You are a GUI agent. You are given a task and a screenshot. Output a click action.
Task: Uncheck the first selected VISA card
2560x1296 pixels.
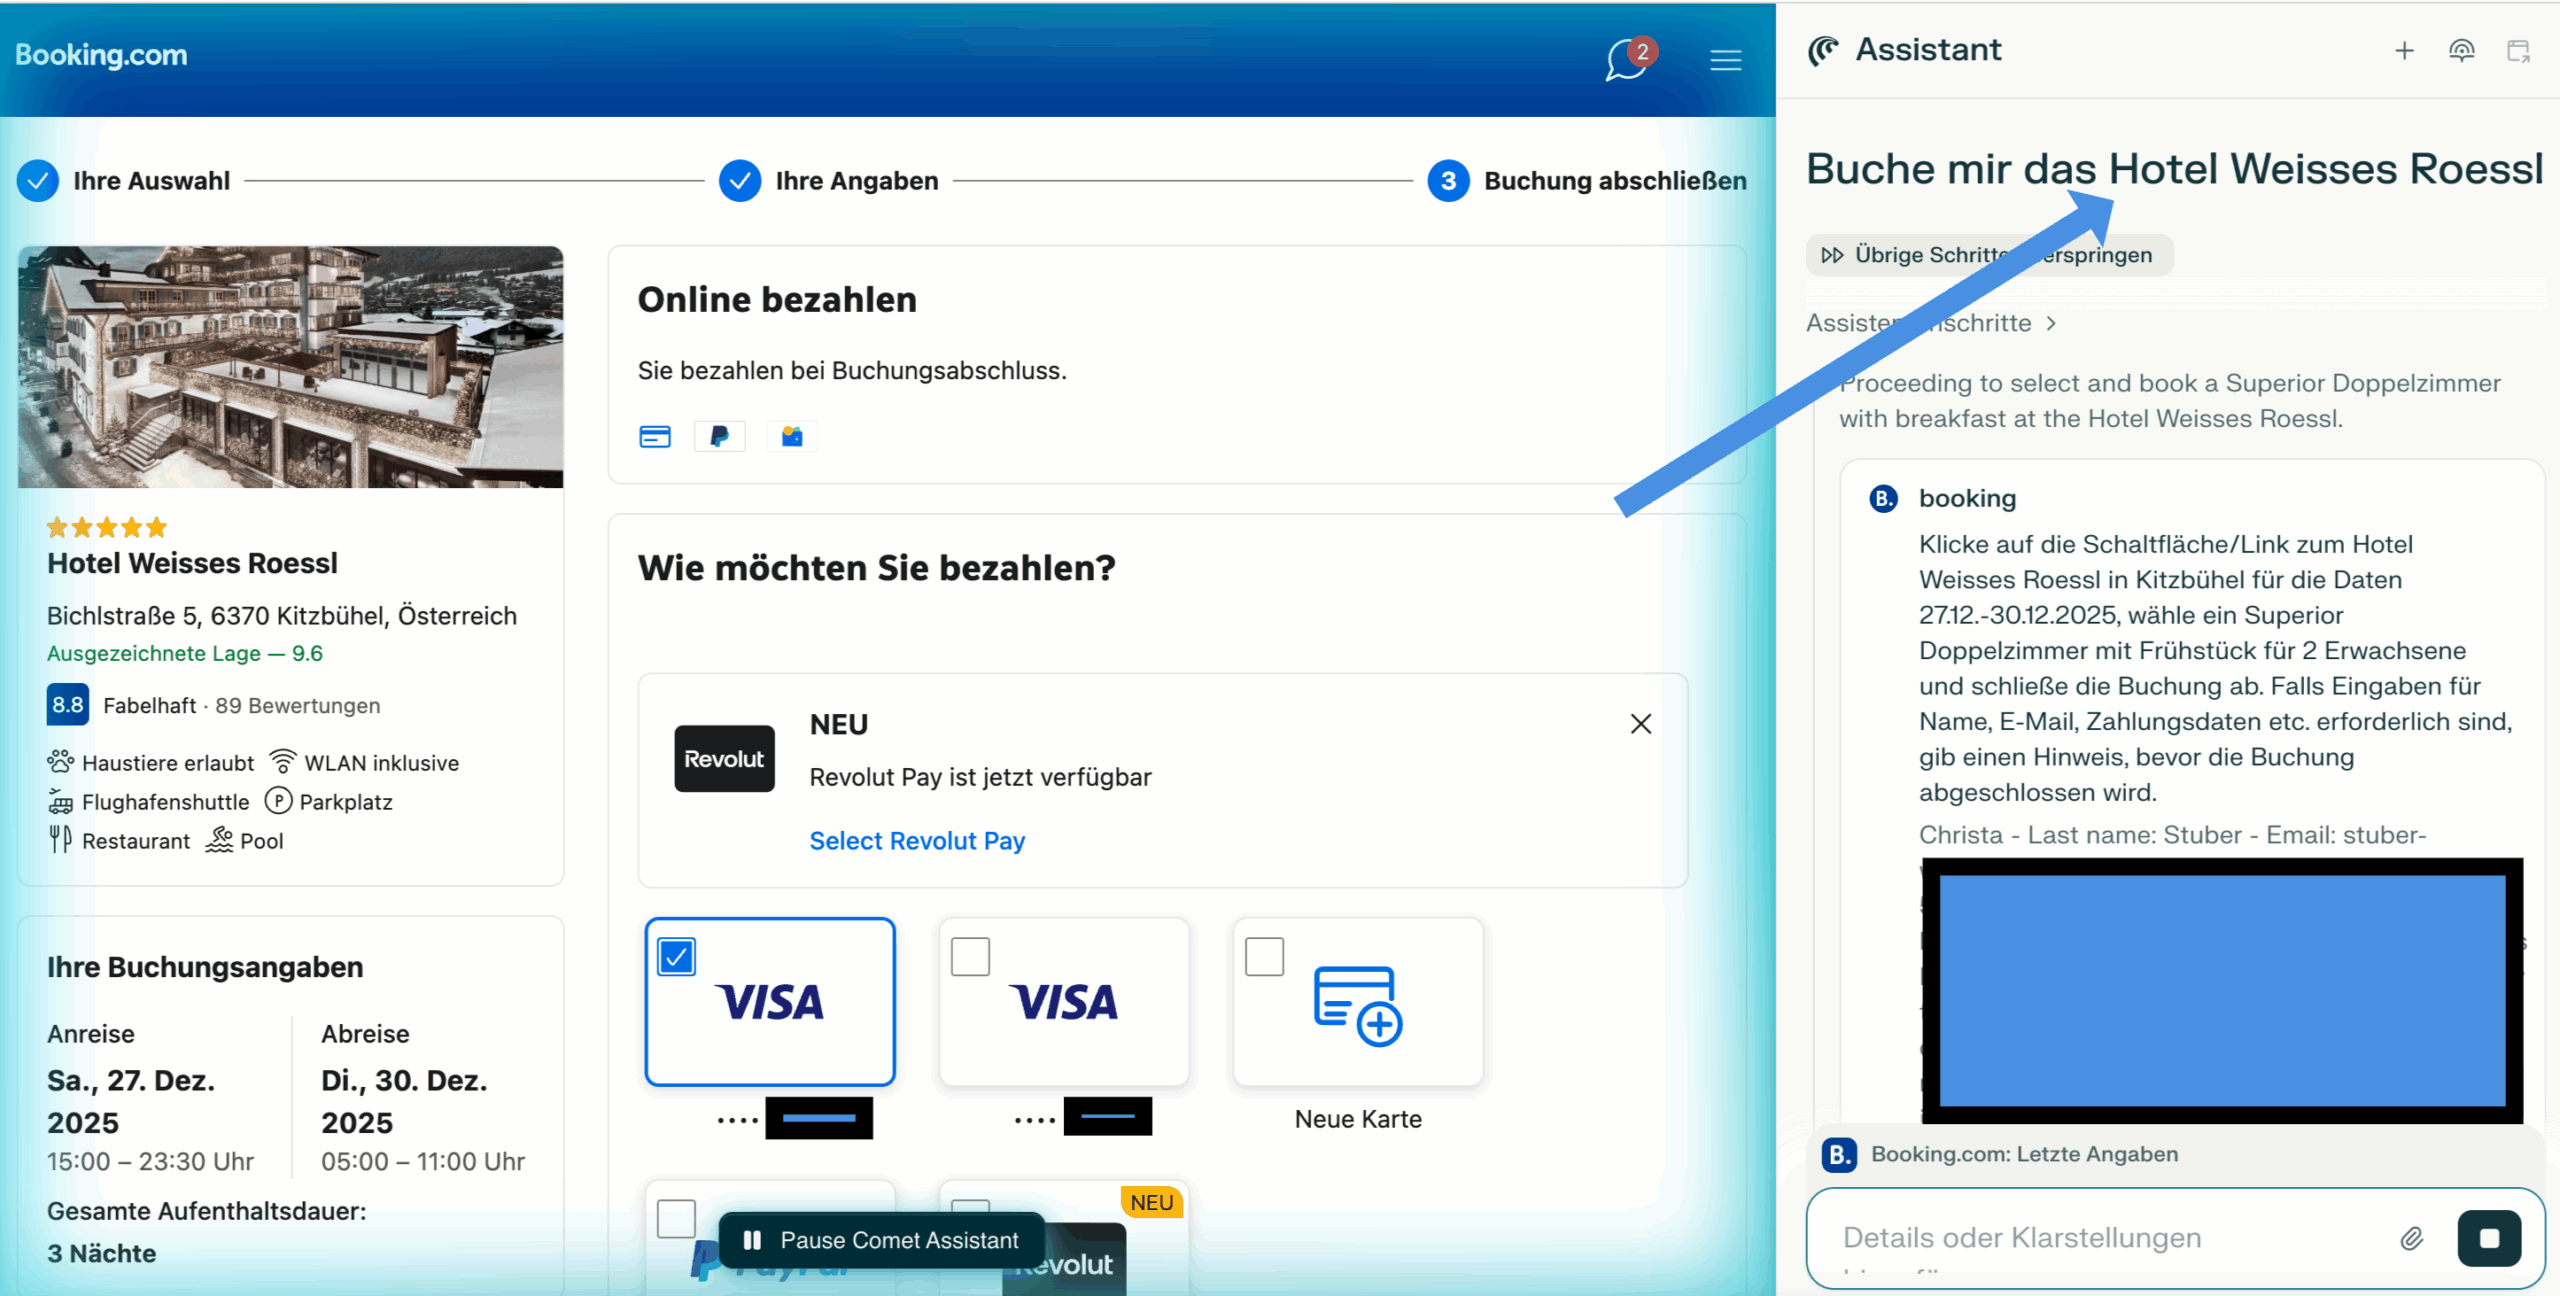click(677, 957)
